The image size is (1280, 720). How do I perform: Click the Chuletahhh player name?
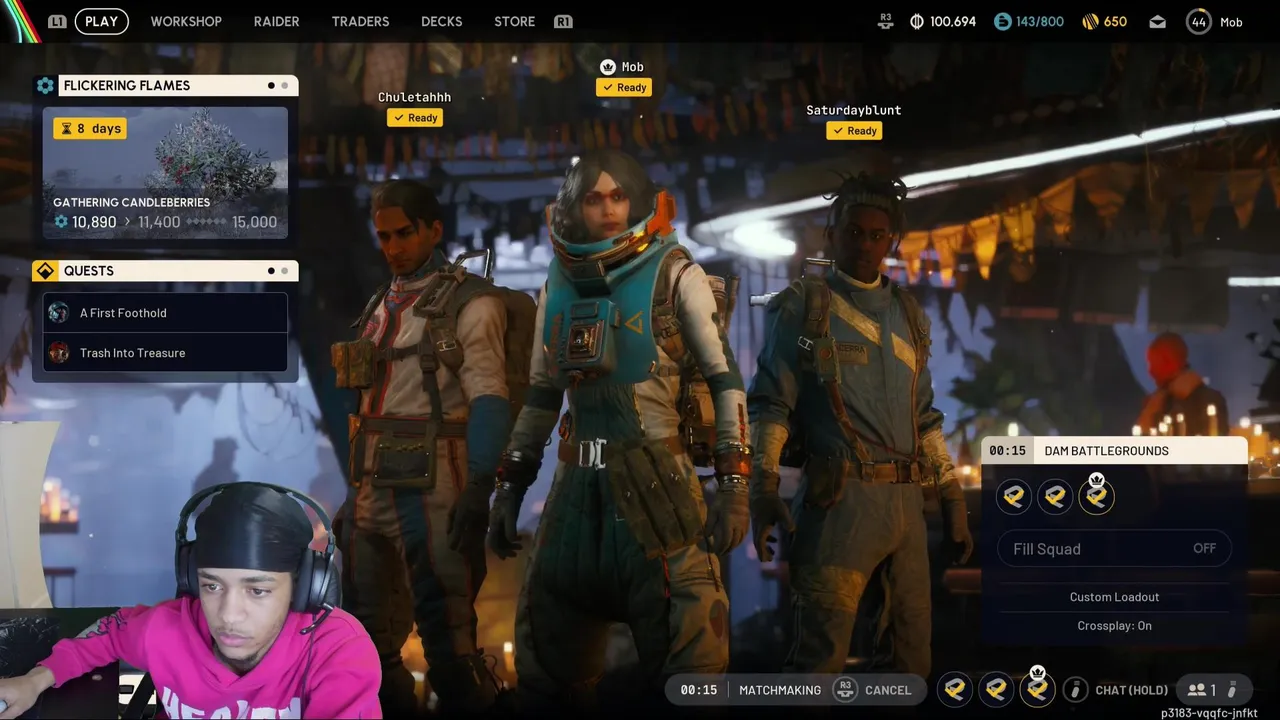click(x=414, y=97)
